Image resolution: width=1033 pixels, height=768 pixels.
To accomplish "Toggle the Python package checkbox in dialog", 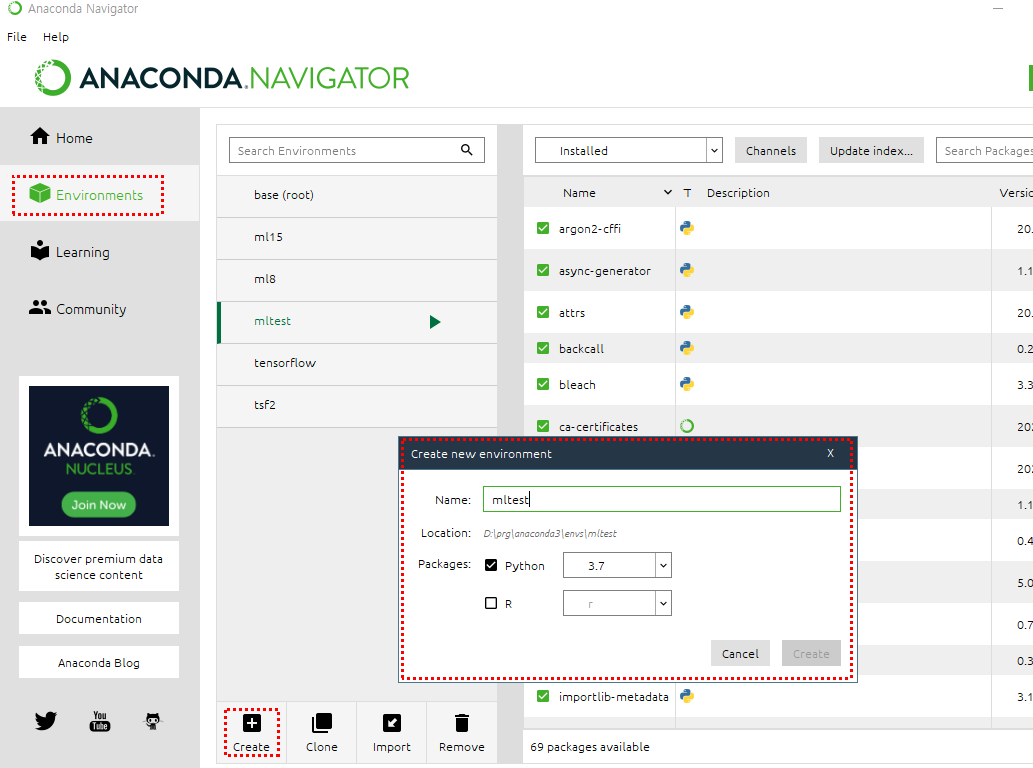I will click(x=491, y=565).
